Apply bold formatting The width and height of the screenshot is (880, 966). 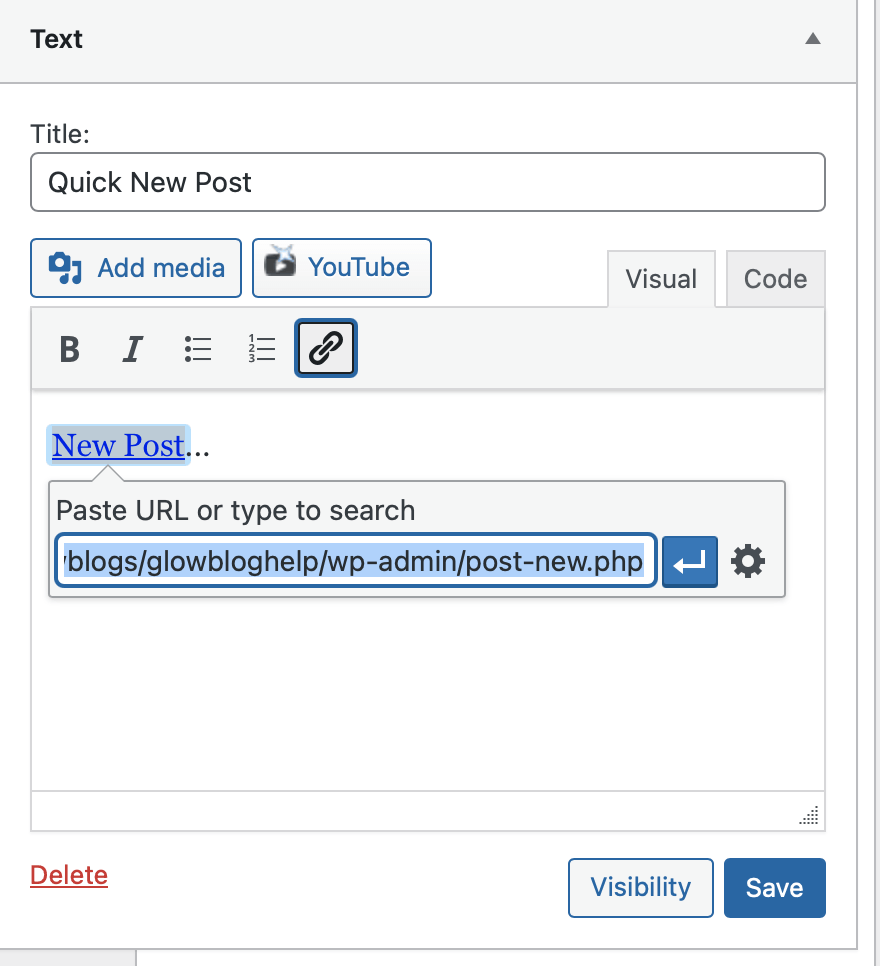[x=69, y=349]
